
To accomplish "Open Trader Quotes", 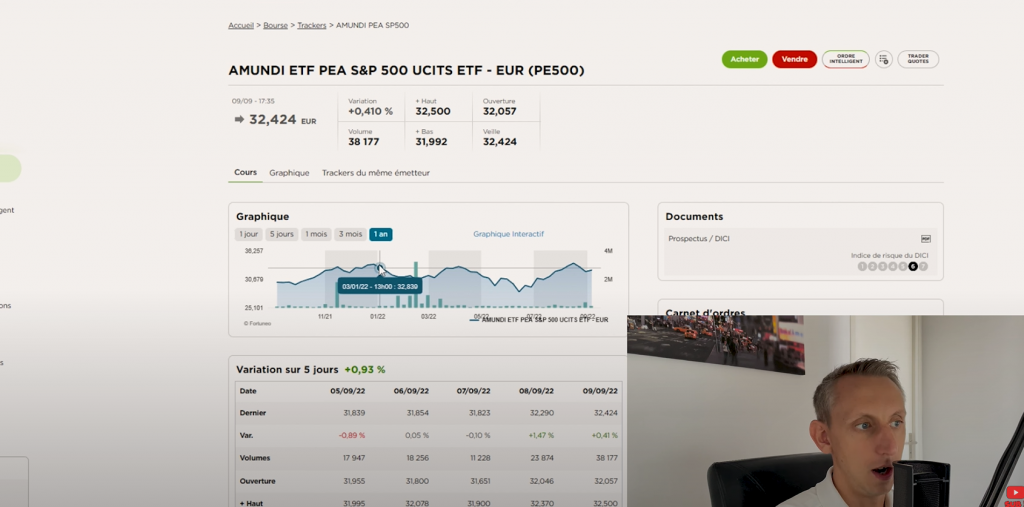I will coord(918,59).
